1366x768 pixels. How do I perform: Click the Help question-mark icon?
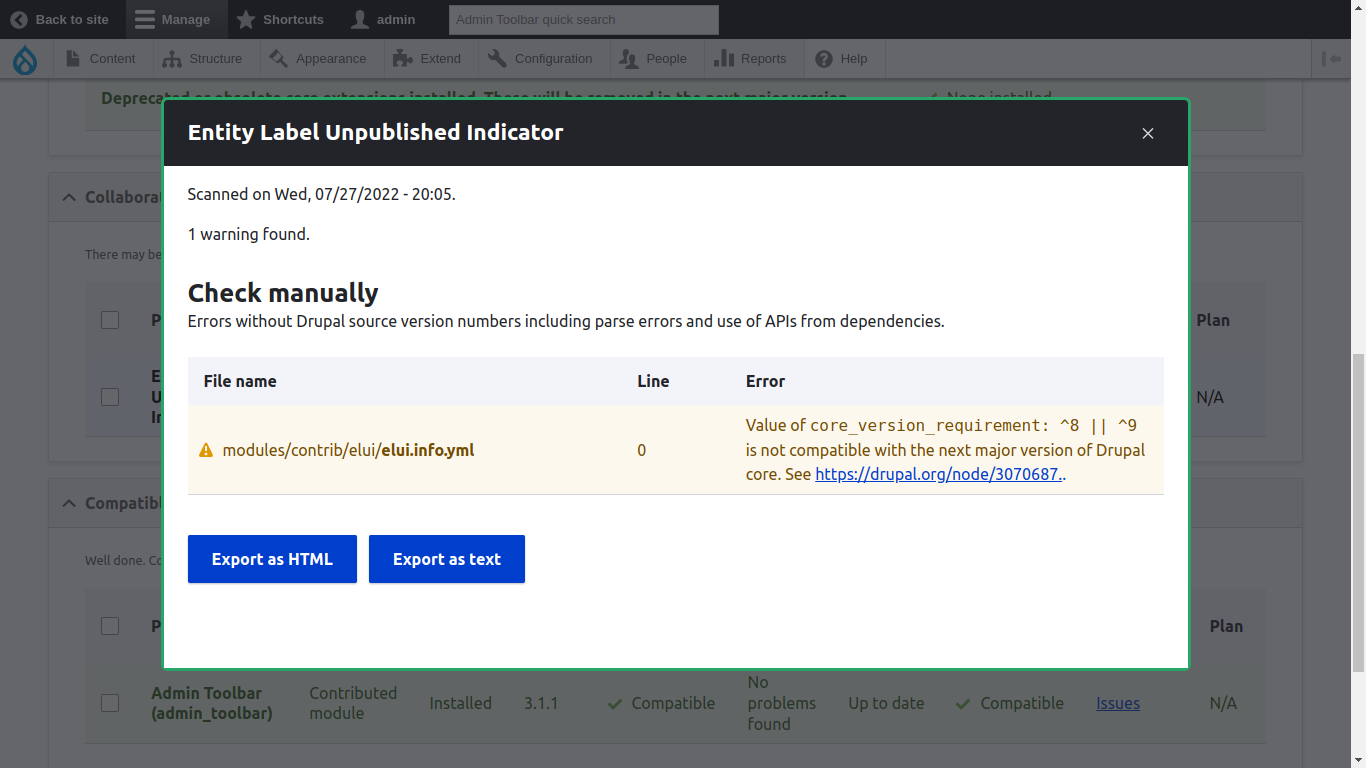coord(822,59)
